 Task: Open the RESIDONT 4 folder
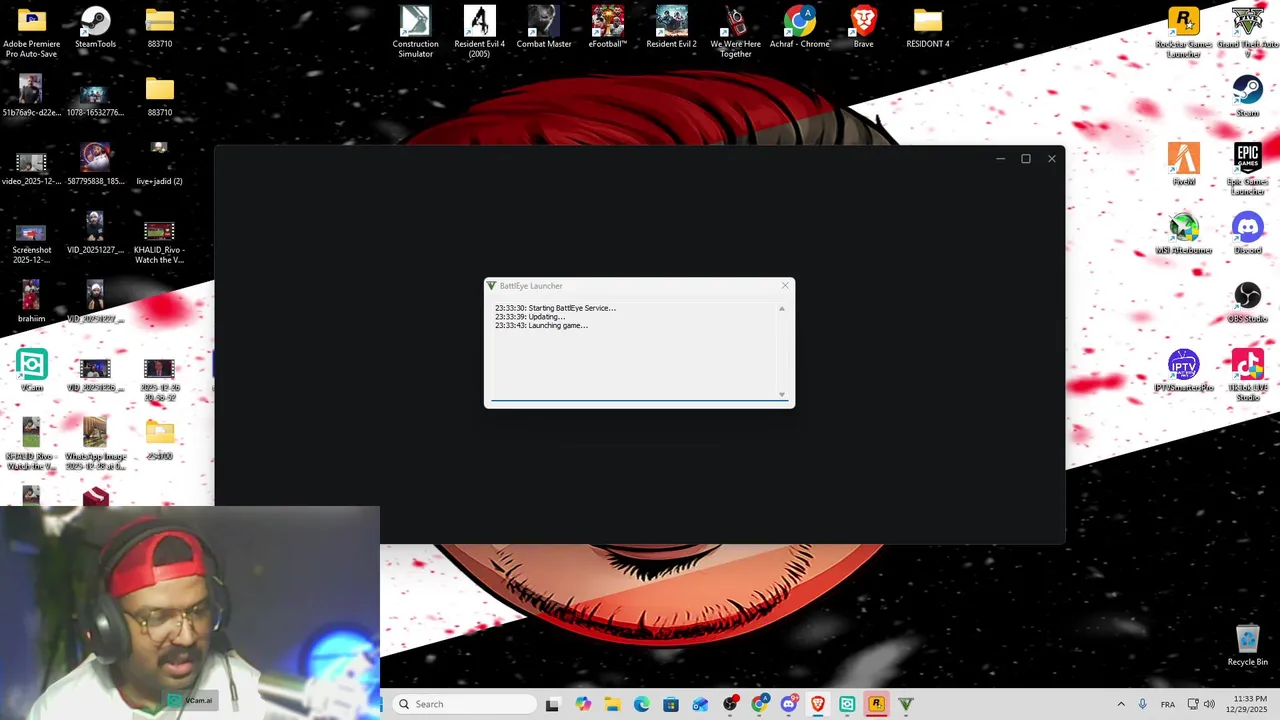tap(927, 27)
